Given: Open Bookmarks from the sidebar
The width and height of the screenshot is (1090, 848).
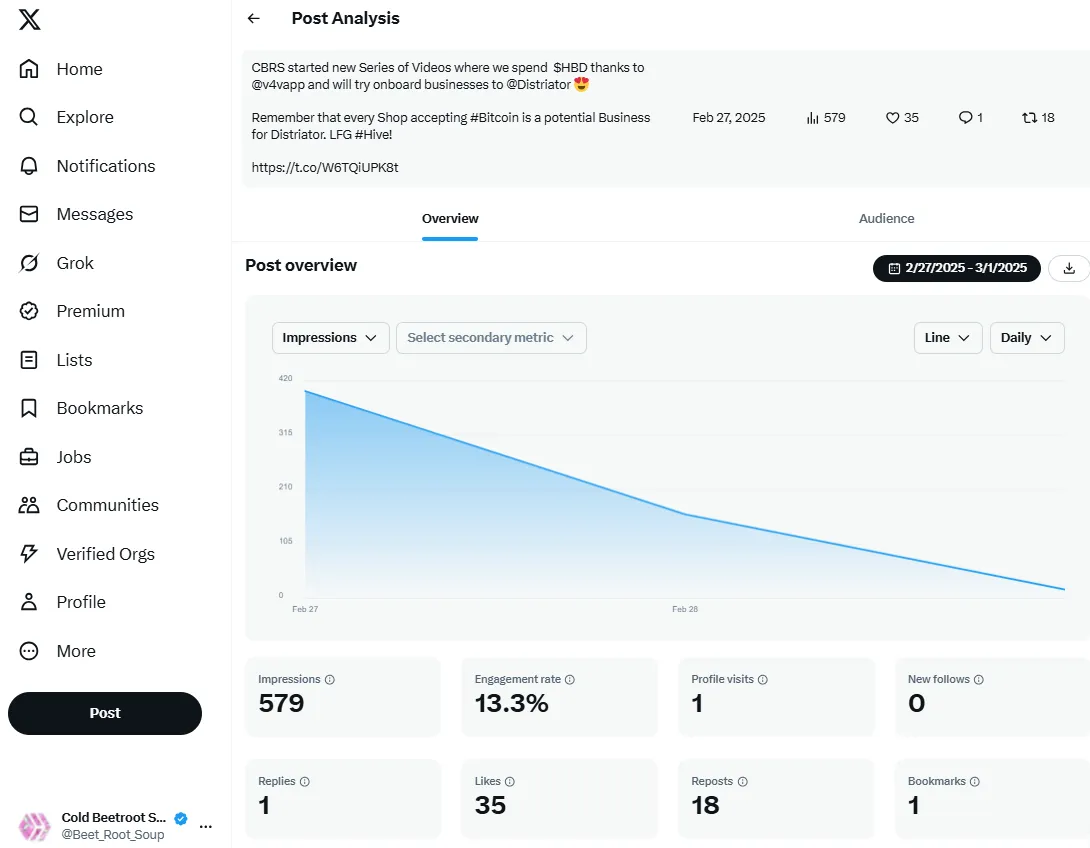Looking at the screenshot, I should pos(99,408).
